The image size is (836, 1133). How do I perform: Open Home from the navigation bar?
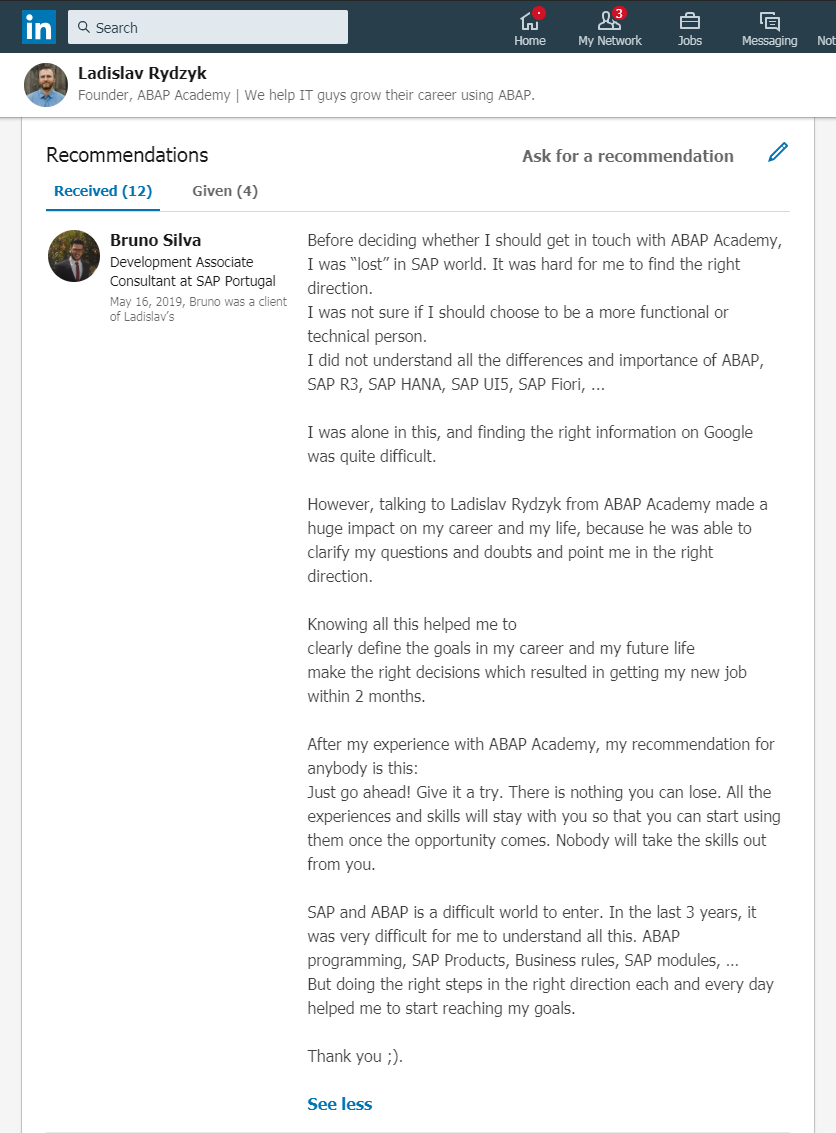pos(530,27)
